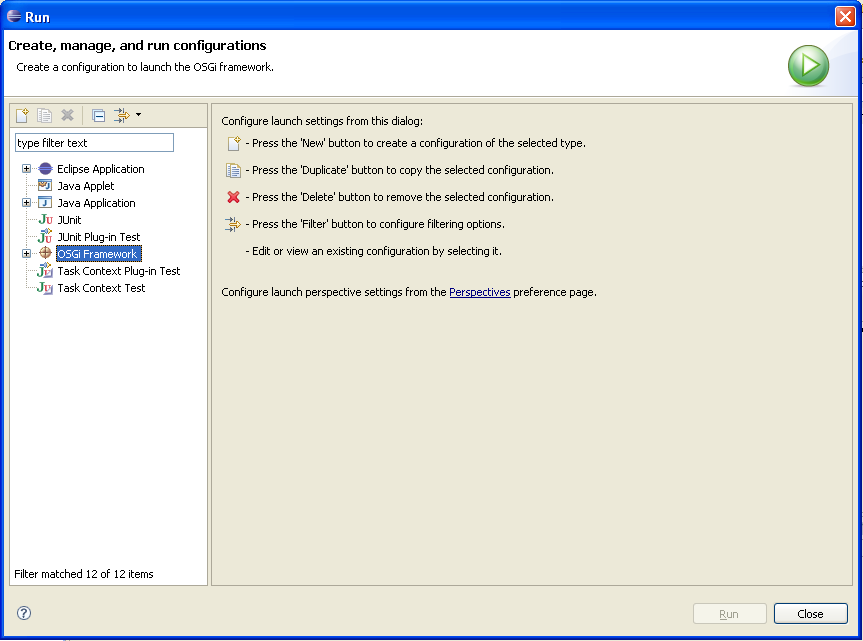Open the Perspectives preference page link

click(479, 292)
